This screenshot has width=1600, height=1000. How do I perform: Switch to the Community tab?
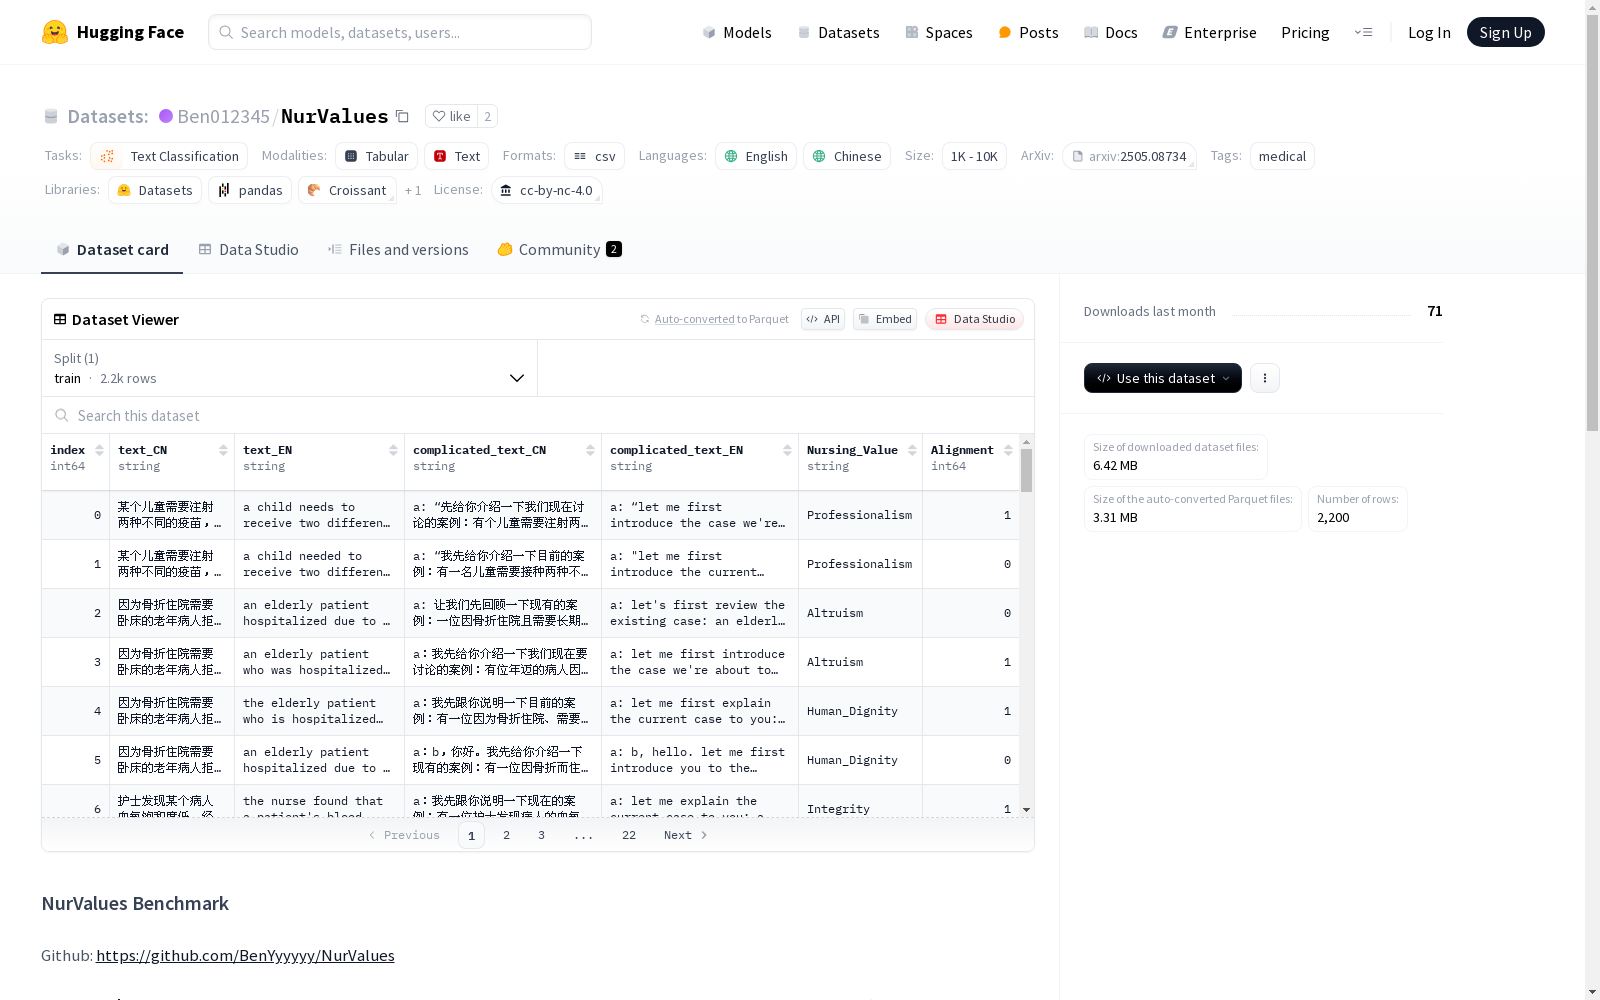tap(559, 250)
